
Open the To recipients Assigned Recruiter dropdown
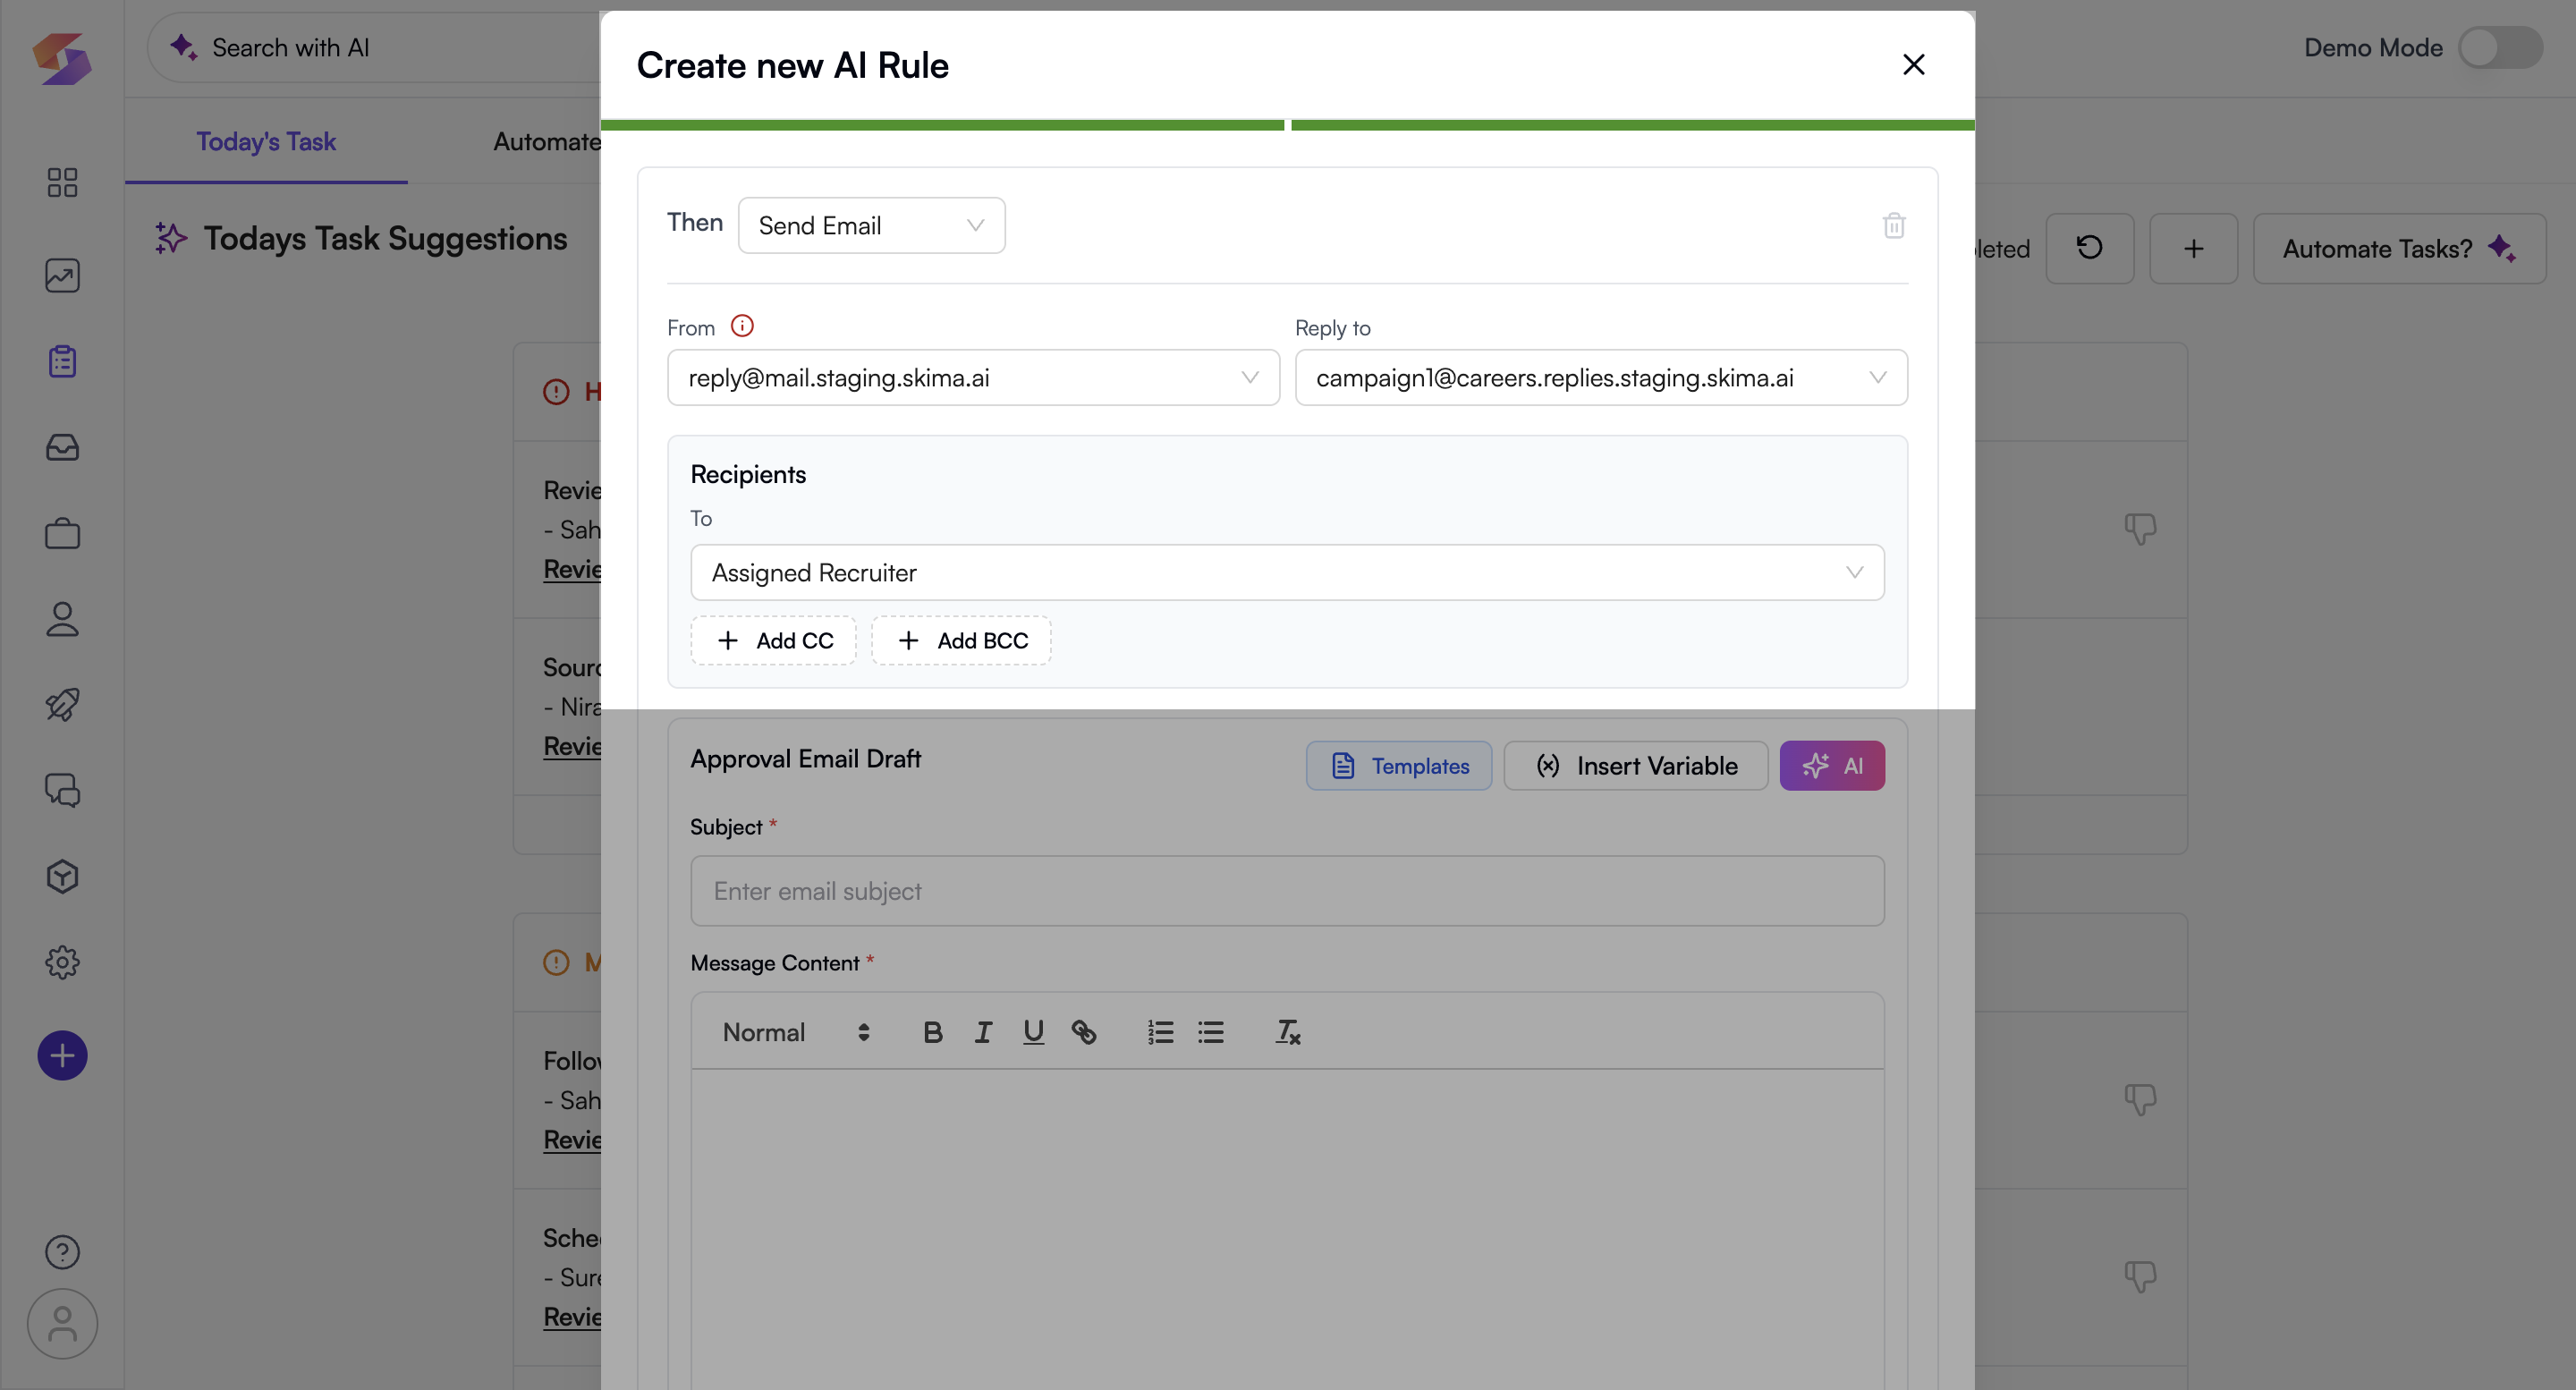1287,572
